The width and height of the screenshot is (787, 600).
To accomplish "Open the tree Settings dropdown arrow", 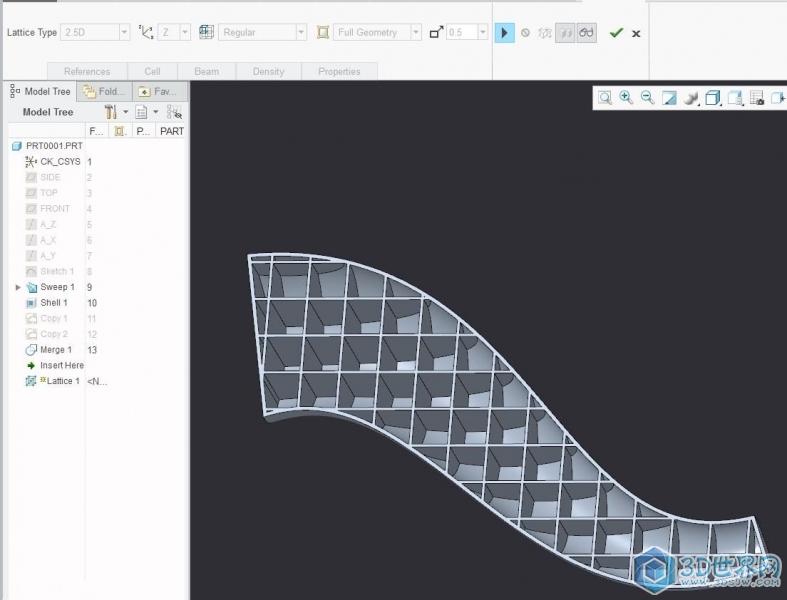I will pos(125,112).
